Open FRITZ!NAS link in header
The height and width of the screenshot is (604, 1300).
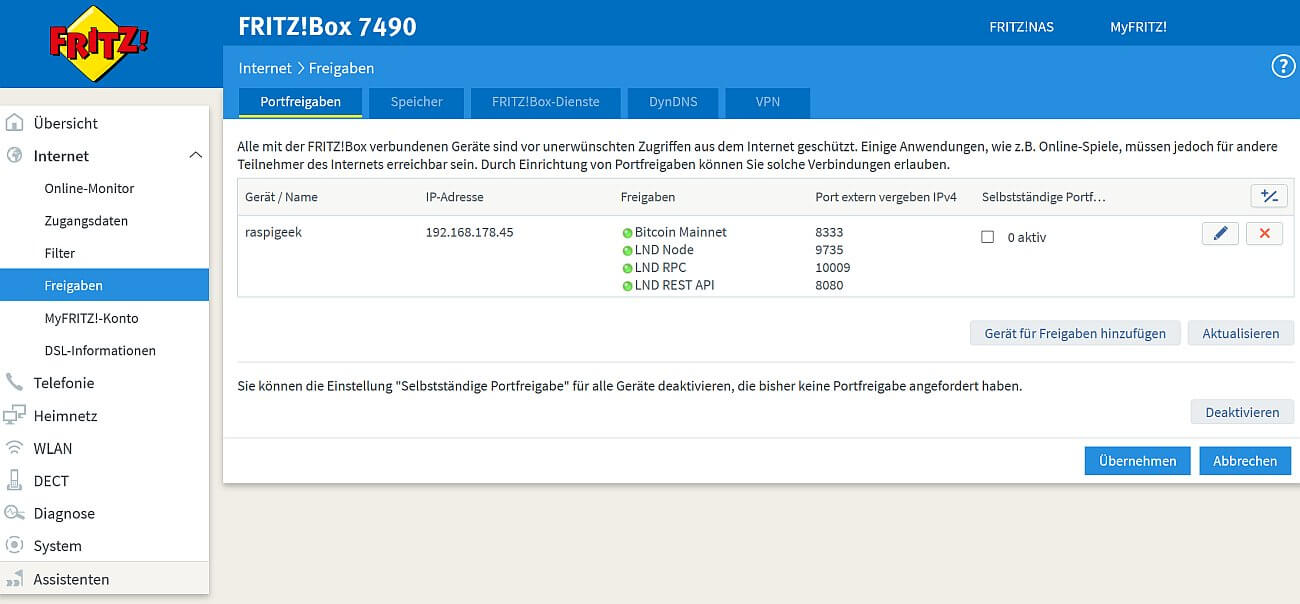(x=1021, y=27)
